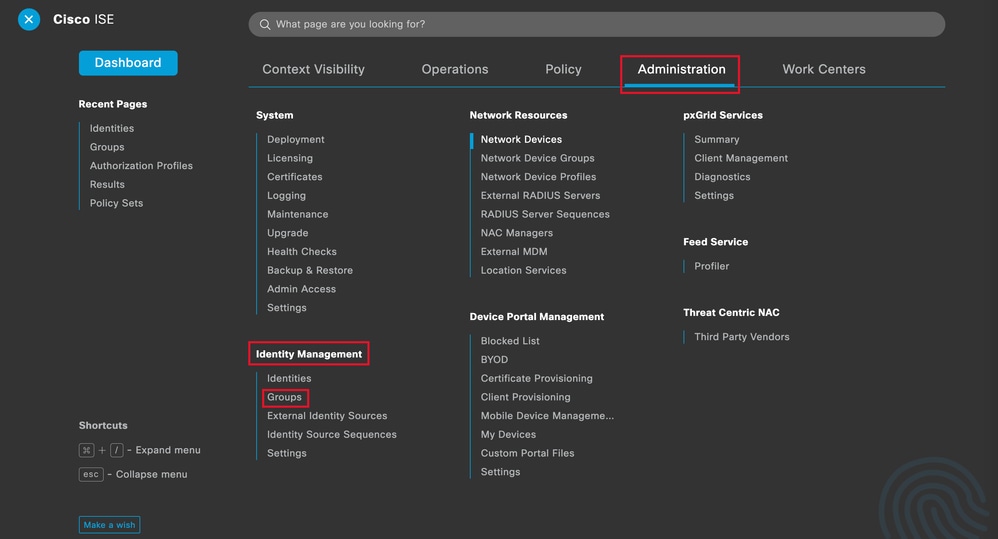Click the Network Resources heading
This screenshot has height=539, width=998.
coord(518,115)
